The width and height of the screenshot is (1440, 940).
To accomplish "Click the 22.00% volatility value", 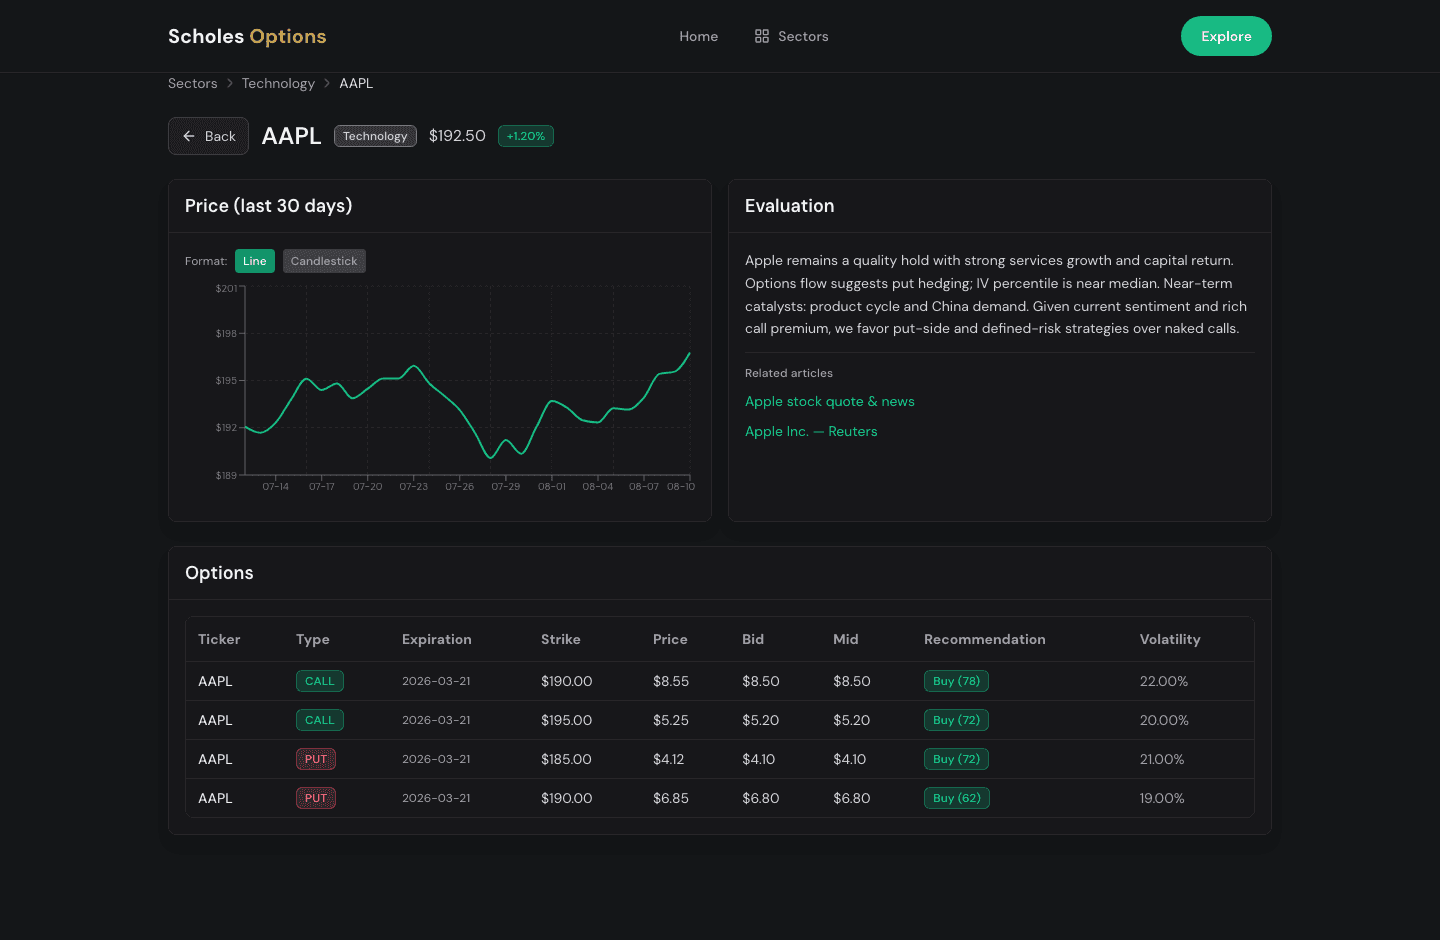I will coord(1164,681).
